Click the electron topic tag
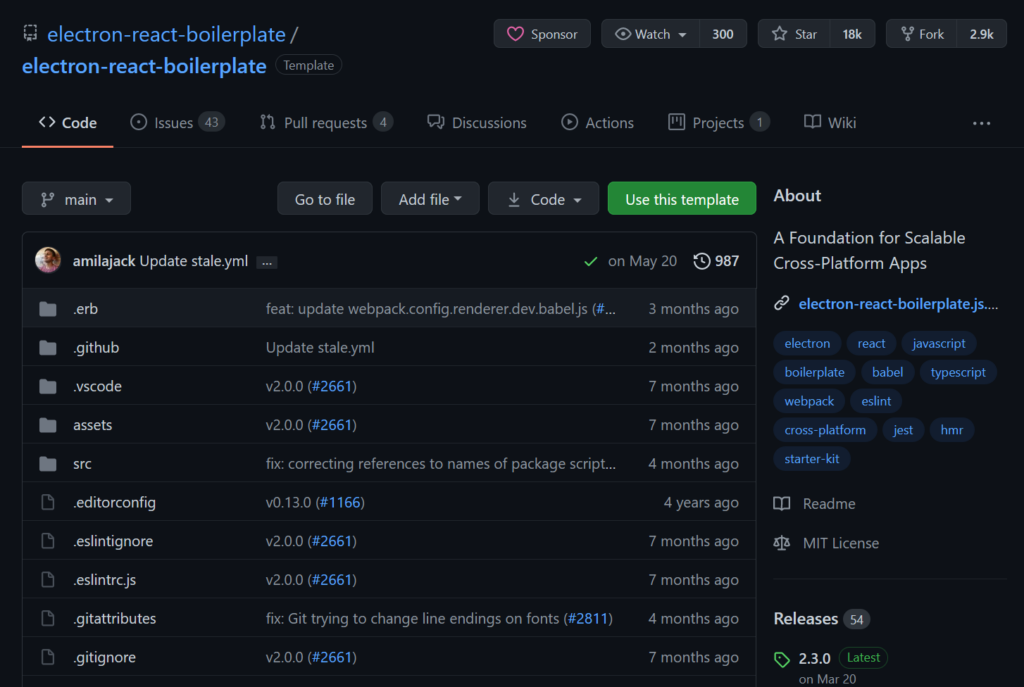Image resolution: width=1024 pixels, height=687 pixels. (x=807, y=344)
